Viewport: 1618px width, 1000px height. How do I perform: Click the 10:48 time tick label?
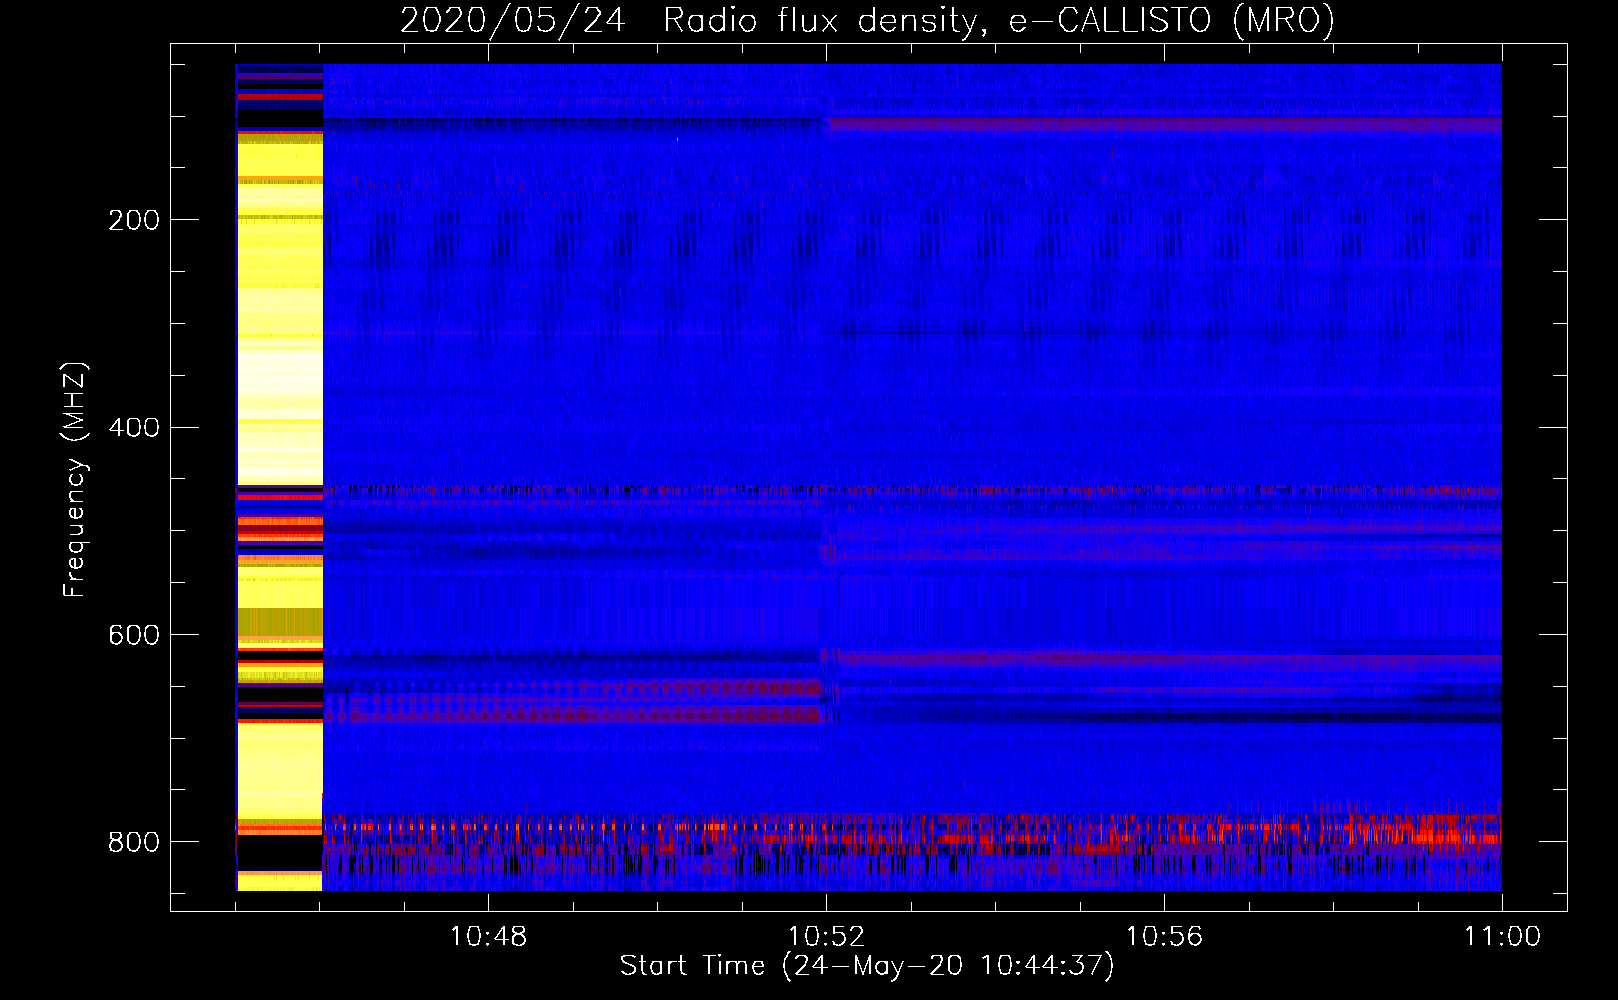coord(488,937)
